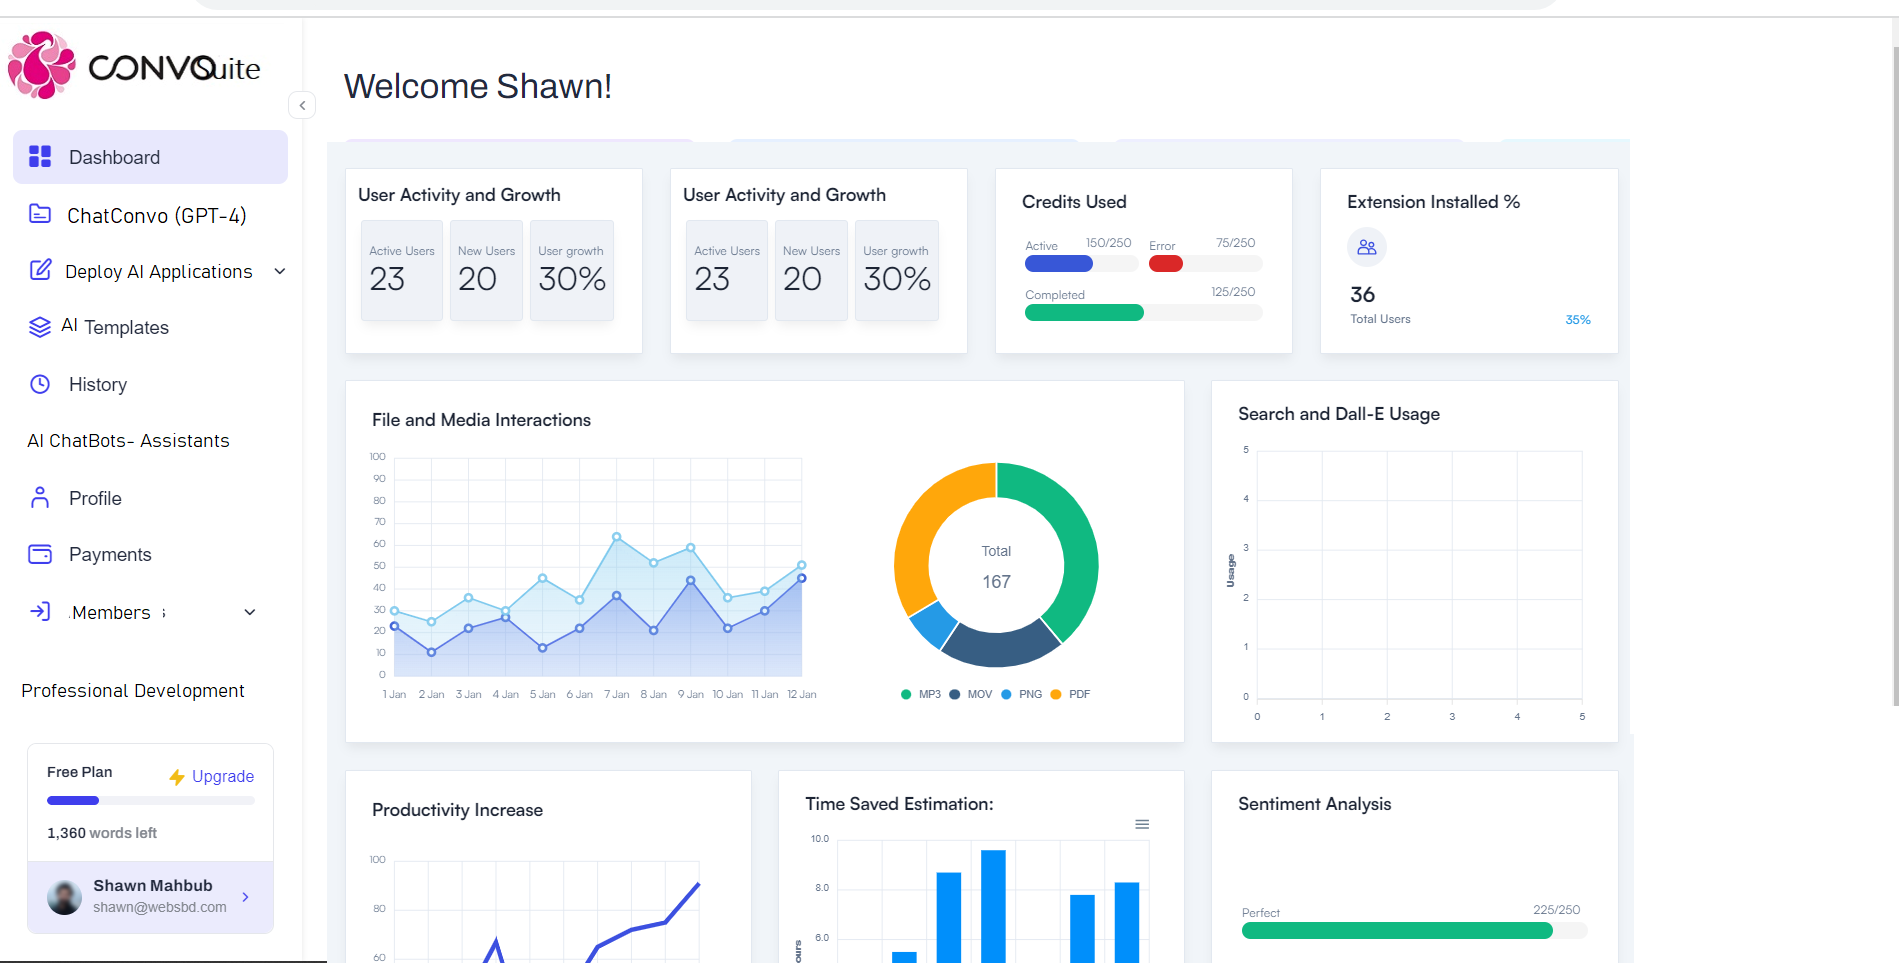Collapse the sidebar with the arrow button
The width and height of the screenshot is (1899, 963).
pos(302,105)
